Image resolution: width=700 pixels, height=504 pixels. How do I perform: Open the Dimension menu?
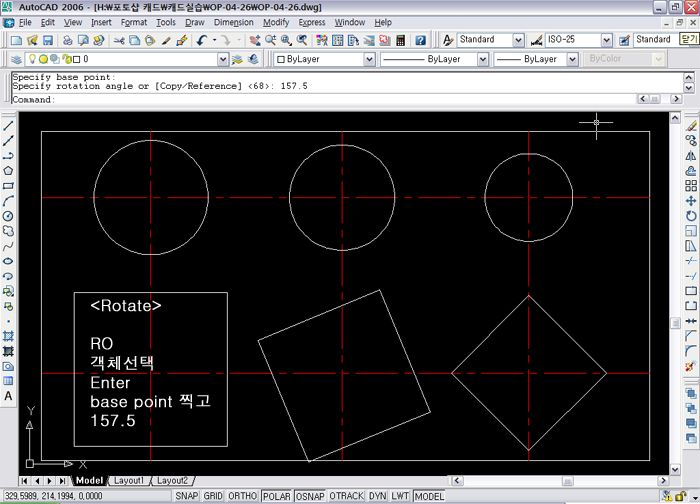pyautogui.click(x=233, y=22)
